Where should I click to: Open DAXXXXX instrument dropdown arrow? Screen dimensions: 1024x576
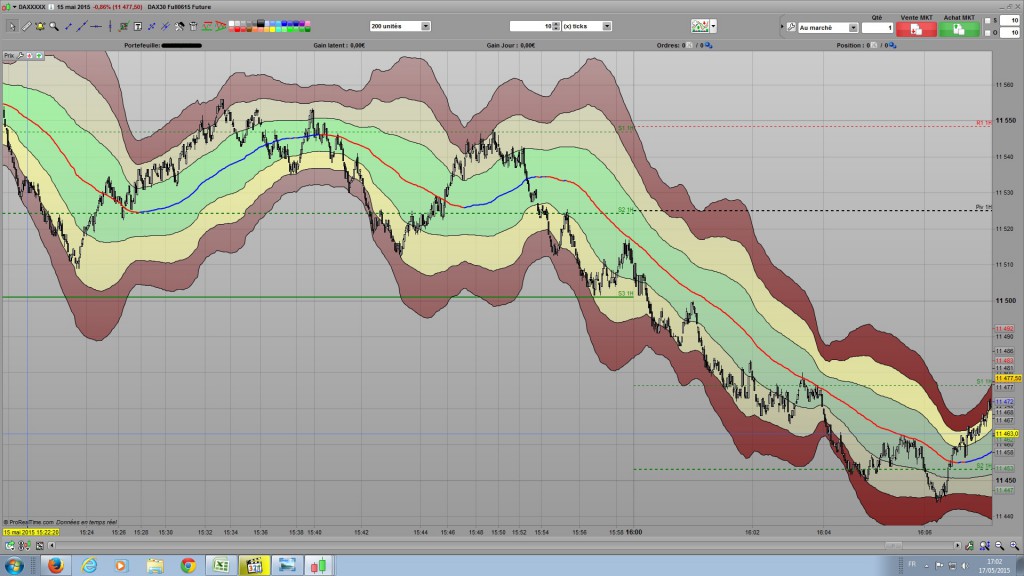14,7
